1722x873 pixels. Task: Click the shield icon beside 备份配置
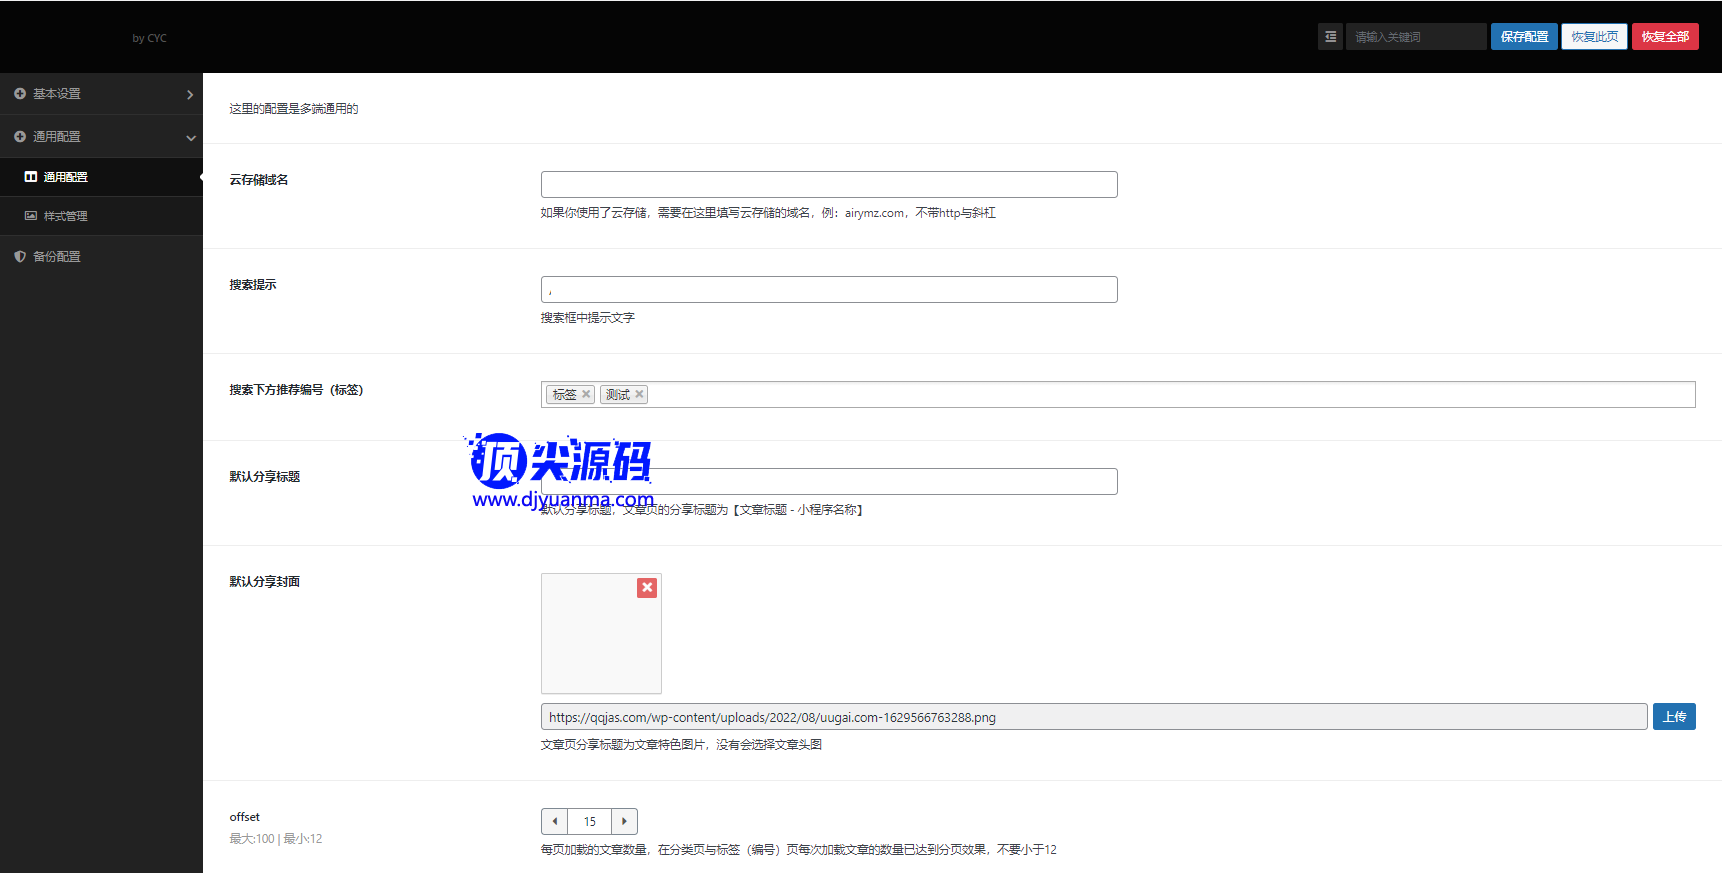click(20, 257)
